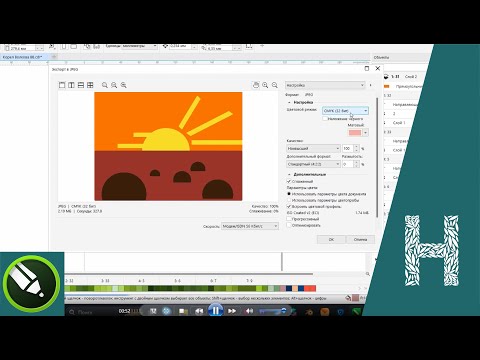Select use color proof settings radio
The image size is (480, 360).
coord(289,200)
